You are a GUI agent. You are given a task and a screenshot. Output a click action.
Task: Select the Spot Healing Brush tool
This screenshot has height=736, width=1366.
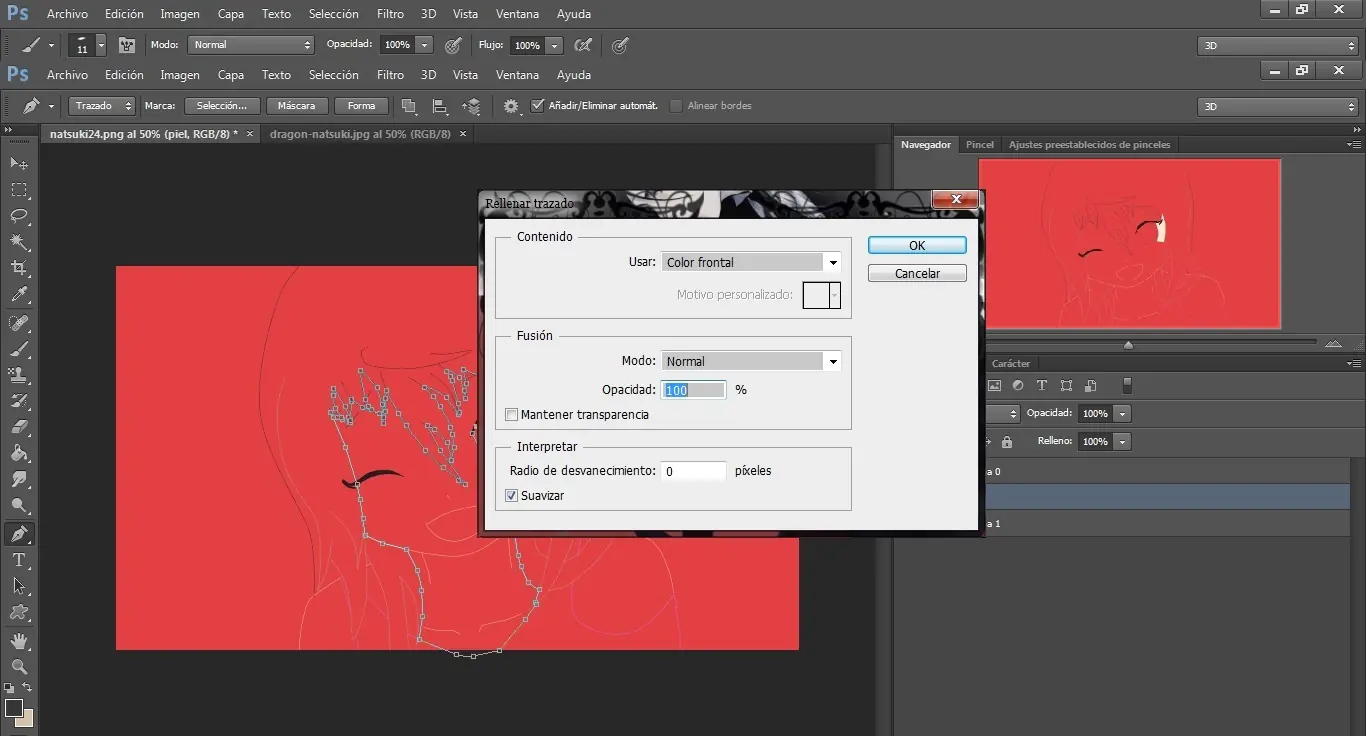pos(19,323)
